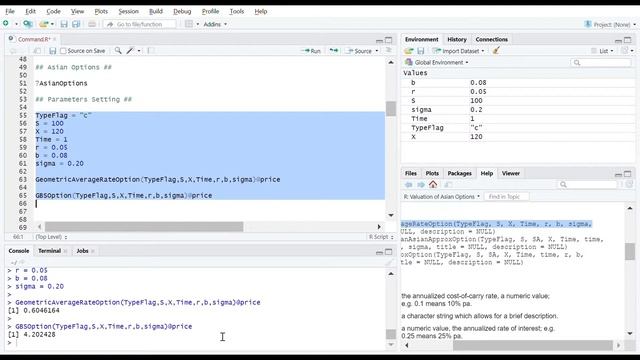Show in new window editor icon

pos(37,51)
